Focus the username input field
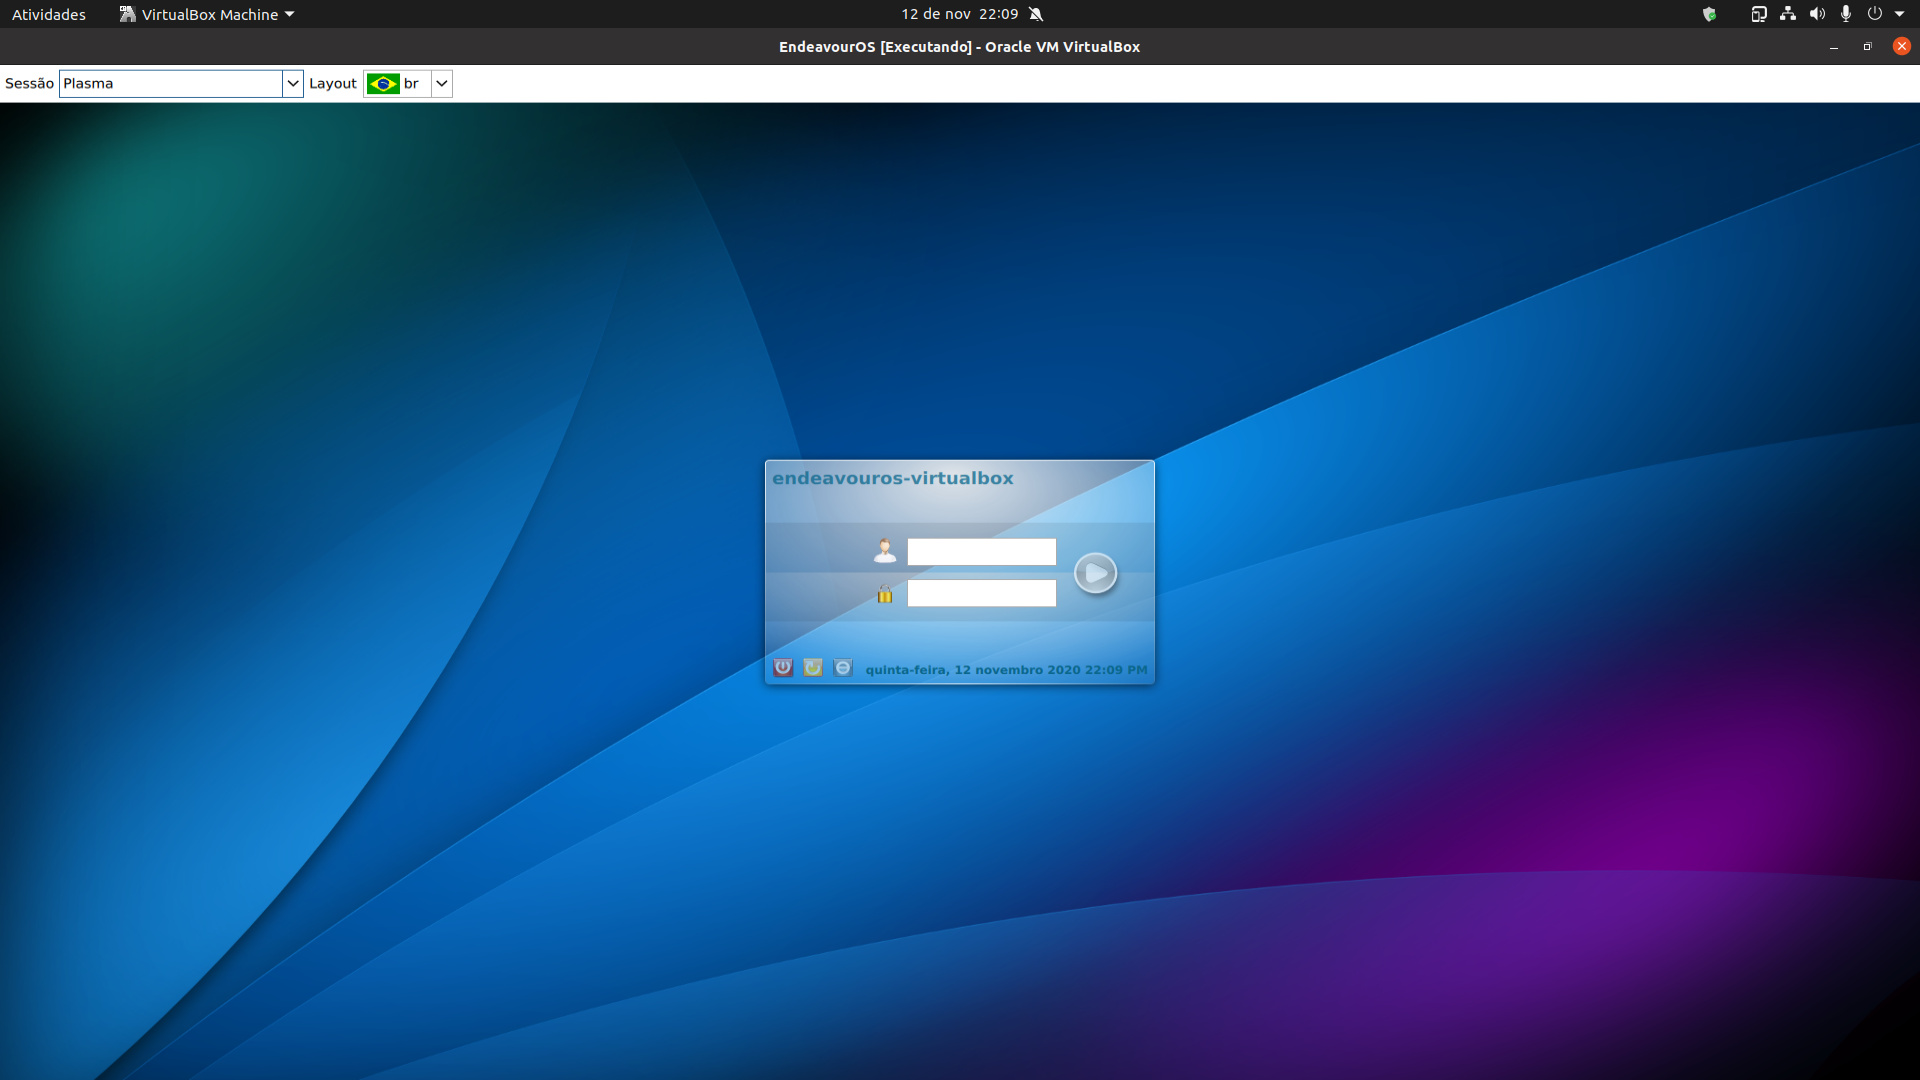This screenshot has width=1920, height=1080. pyautogui.click(x=982, y=552)
